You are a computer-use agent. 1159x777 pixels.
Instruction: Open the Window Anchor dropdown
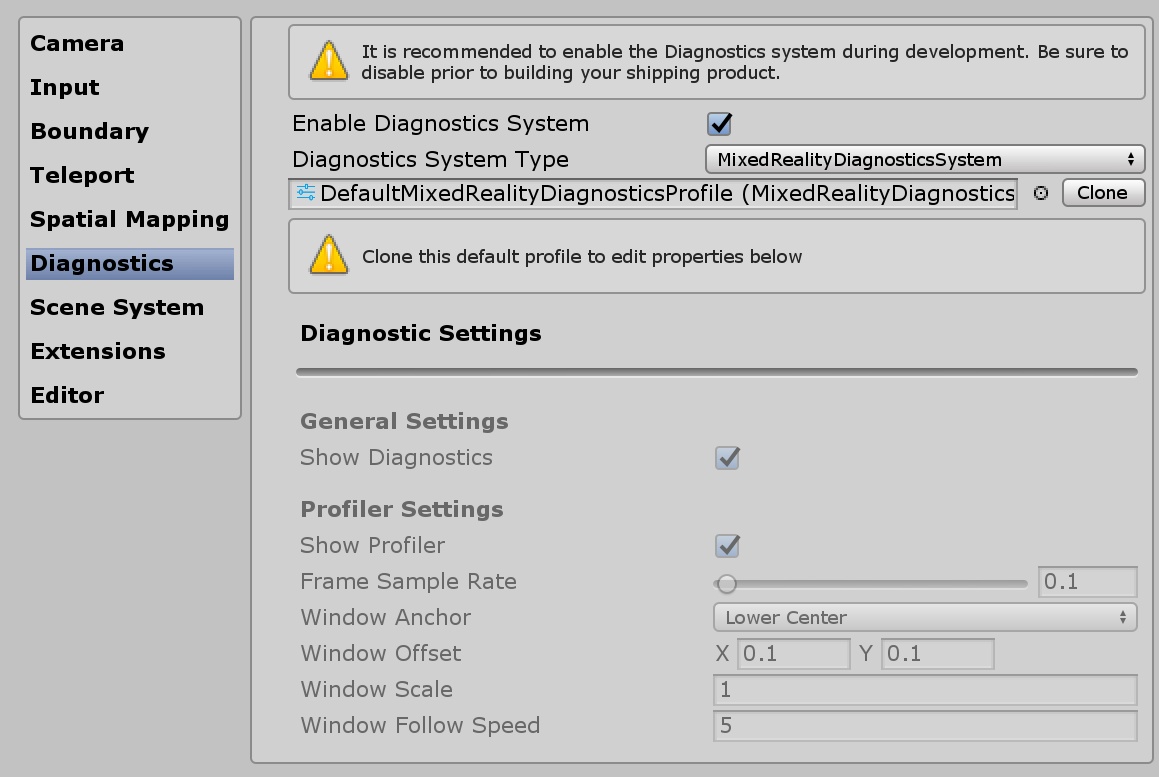924,618
